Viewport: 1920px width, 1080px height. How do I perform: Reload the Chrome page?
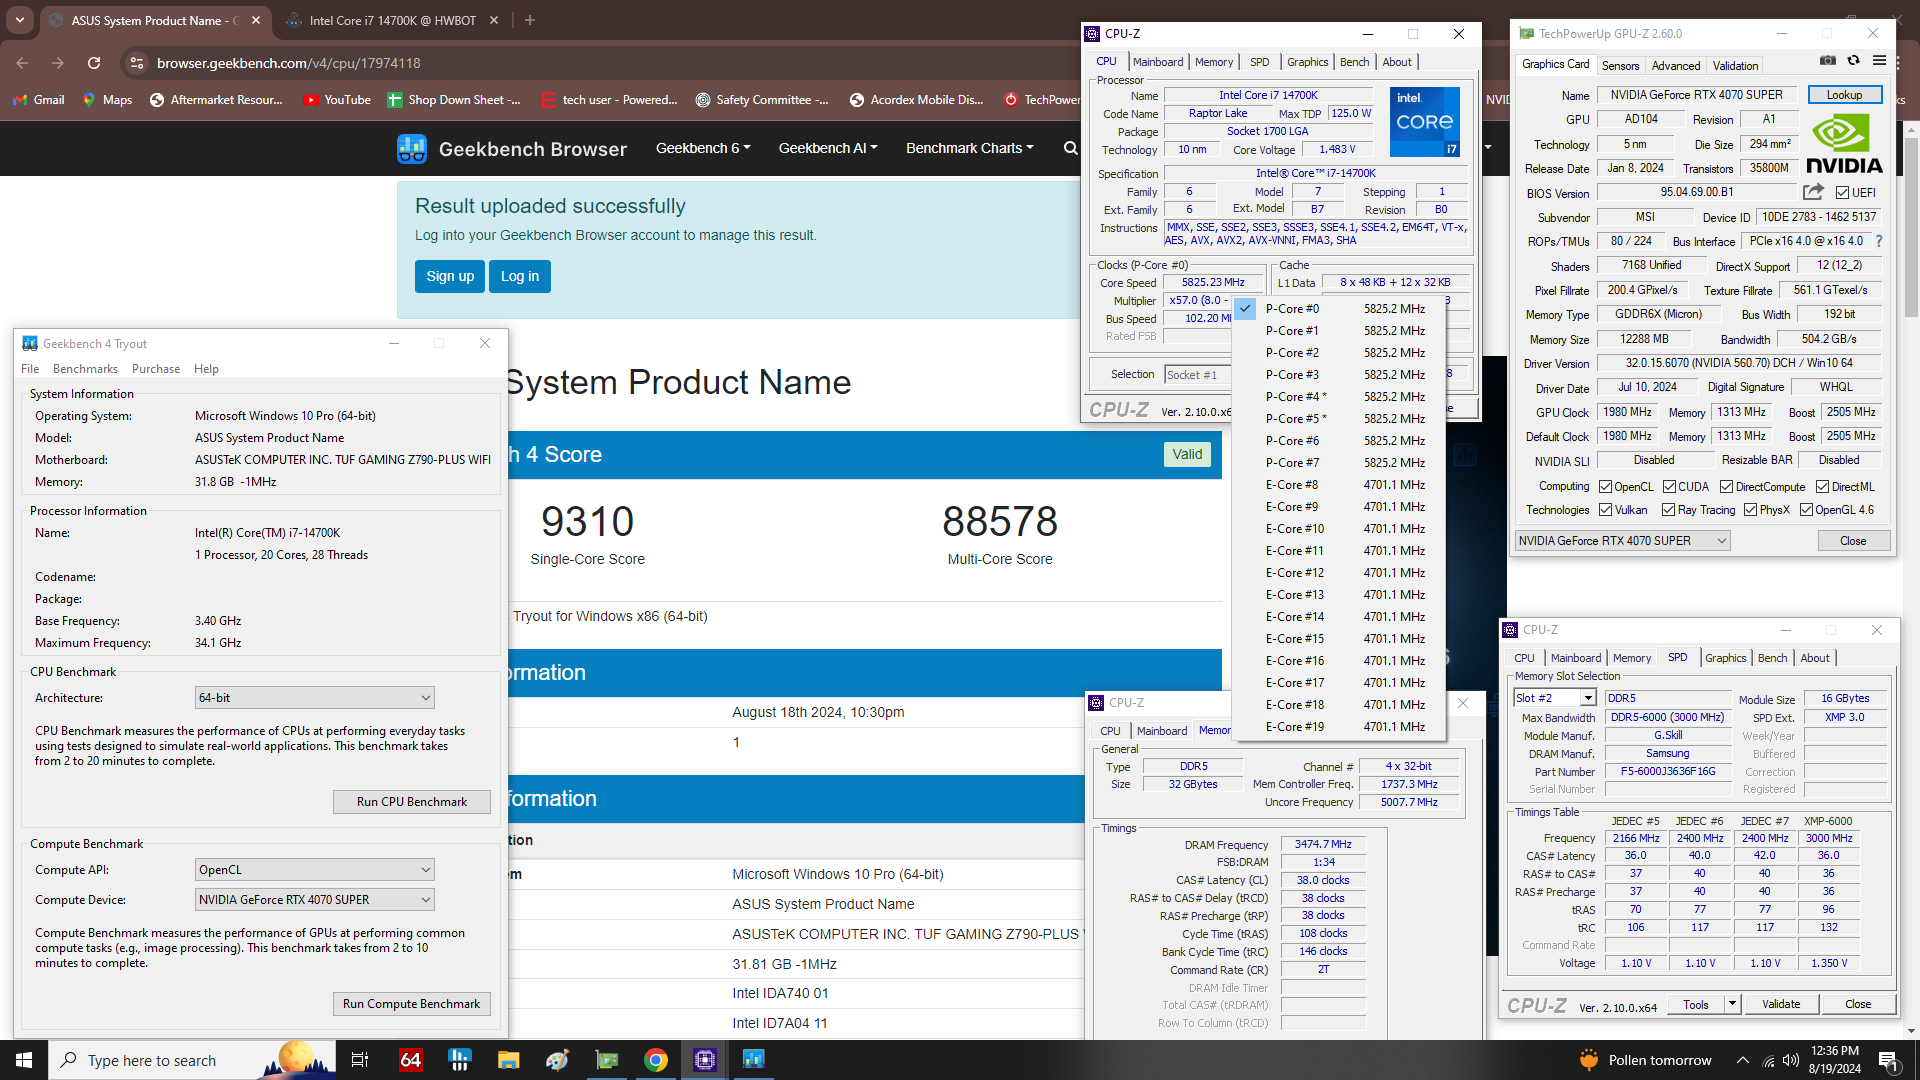pyautogui.click(x=94, y=63)
